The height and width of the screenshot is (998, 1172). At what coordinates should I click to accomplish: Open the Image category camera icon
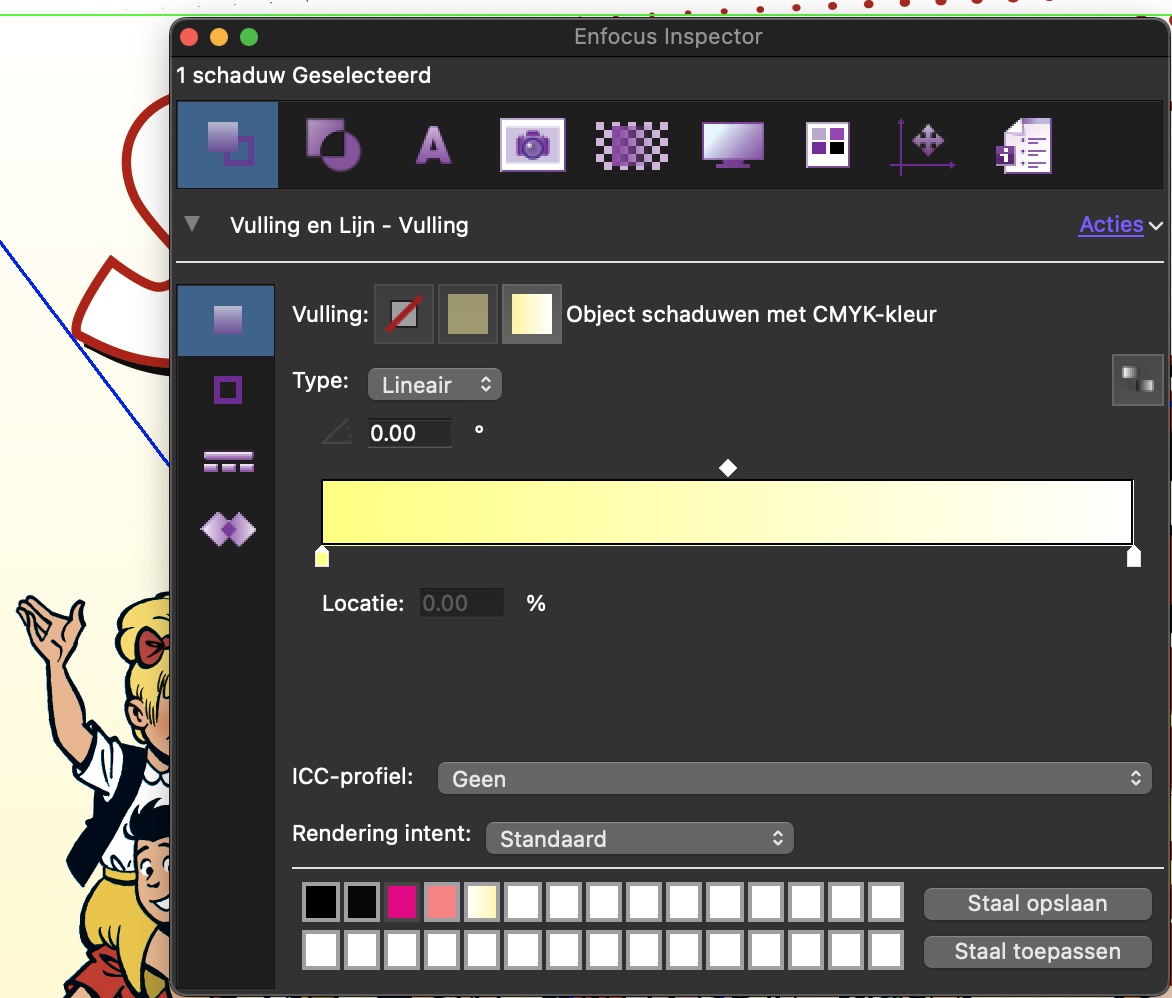click(x=532, y=145)
